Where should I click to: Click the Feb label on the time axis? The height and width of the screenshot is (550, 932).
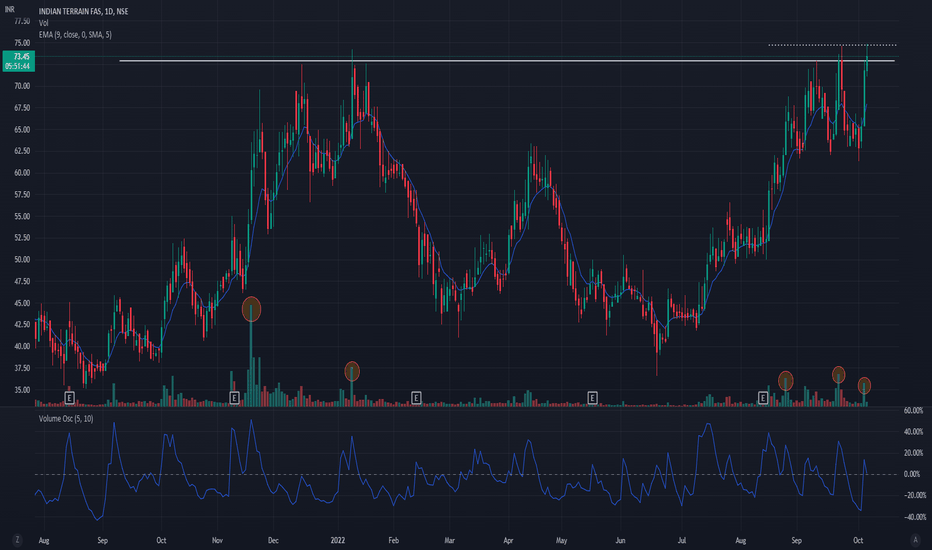pos(393,540)
